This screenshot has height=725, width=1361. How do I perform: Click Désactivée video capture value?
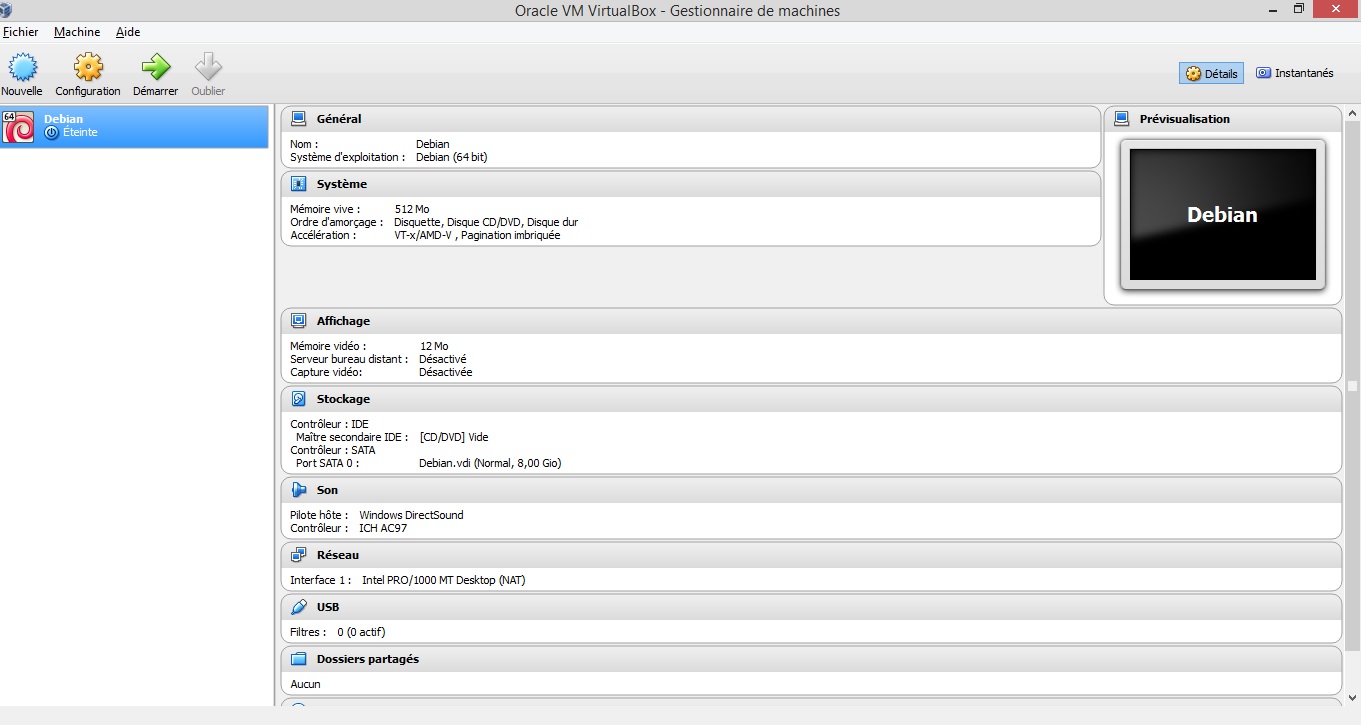point(446,372)
